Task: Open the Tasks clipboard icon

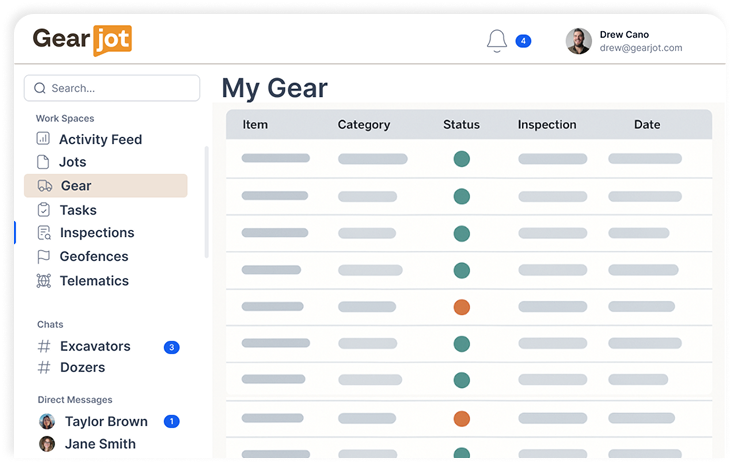Action: click(43, 210)
